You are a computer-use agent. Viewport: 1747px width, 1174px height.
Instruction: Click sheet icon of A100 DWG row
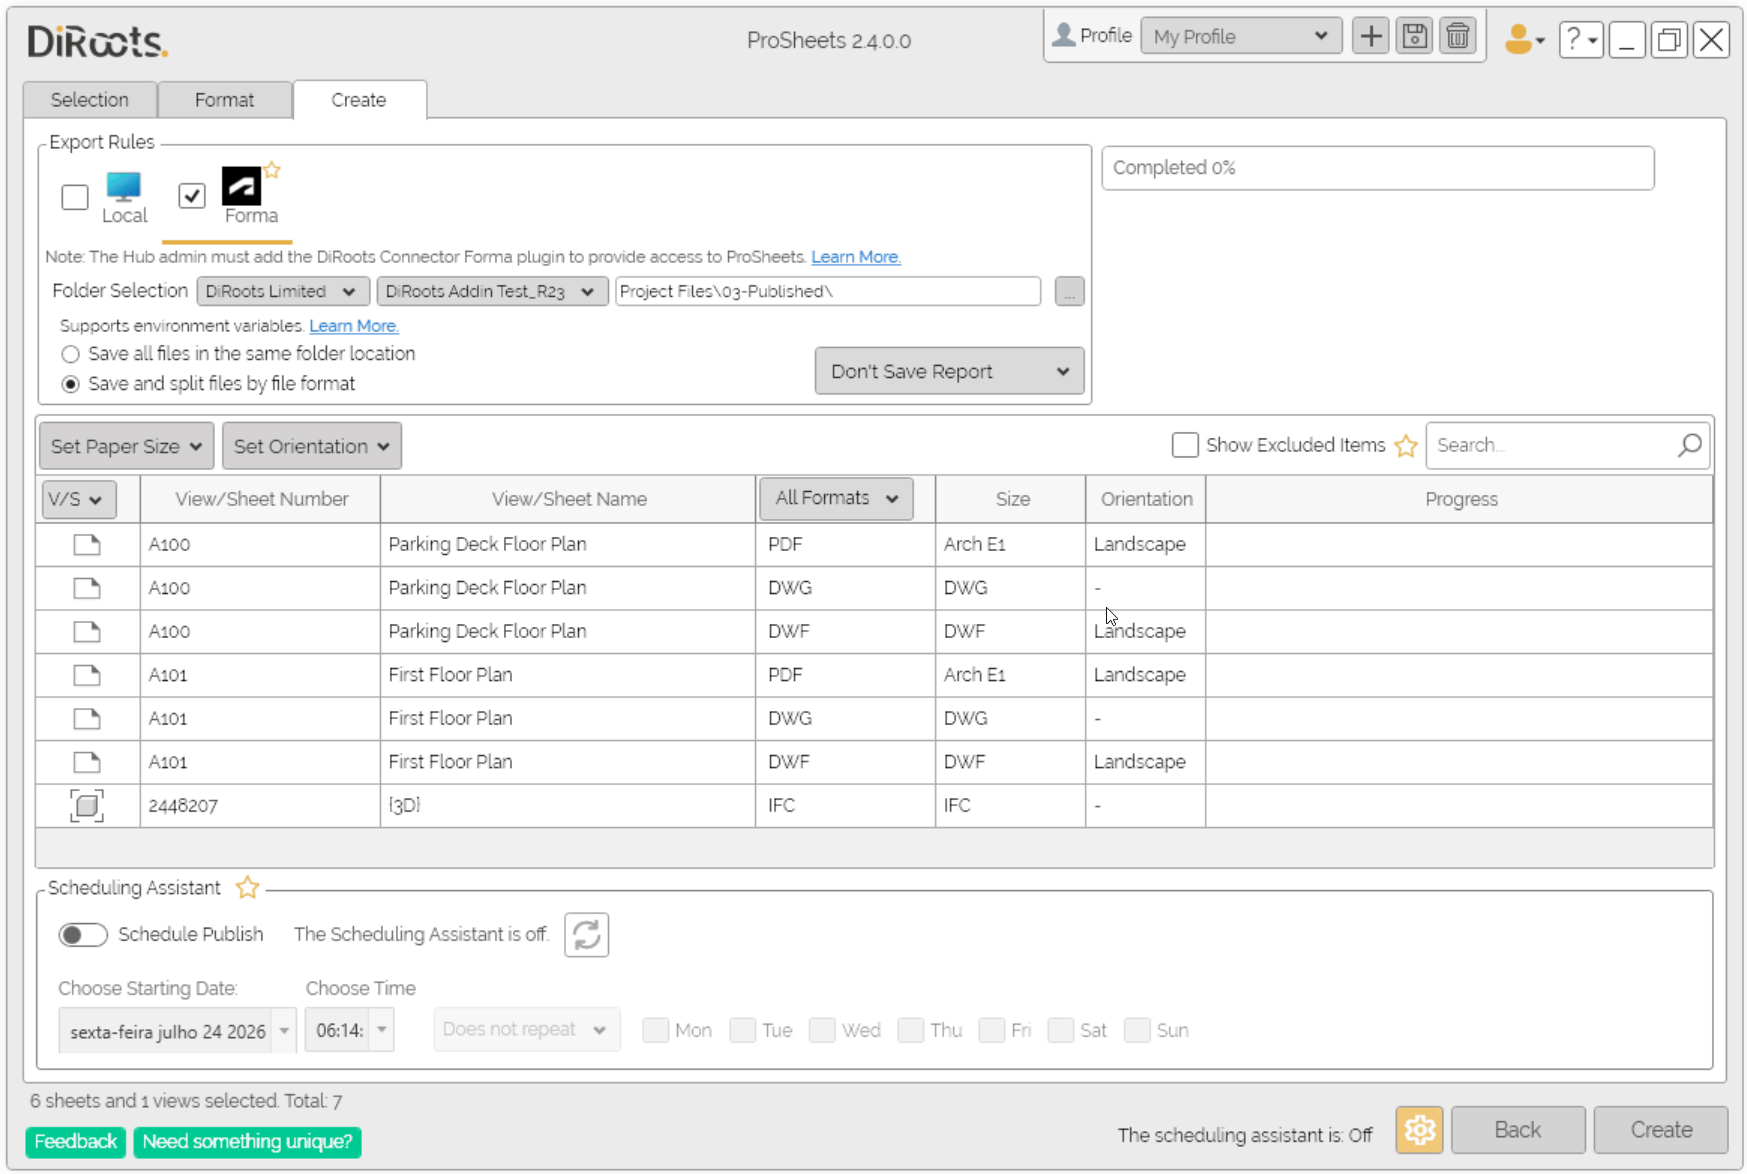[87, 588]
